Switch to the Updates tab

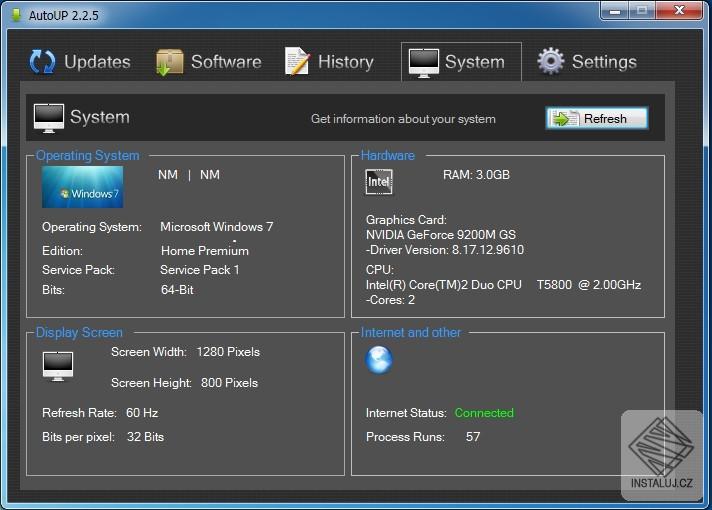96,62
